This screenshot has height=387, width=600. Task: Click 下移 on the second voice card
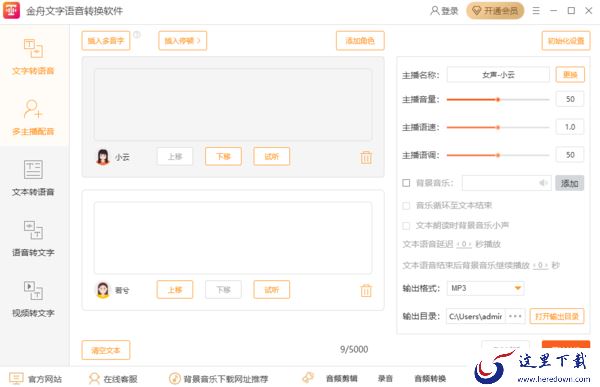pyautogui.click(x=223, y=289)
